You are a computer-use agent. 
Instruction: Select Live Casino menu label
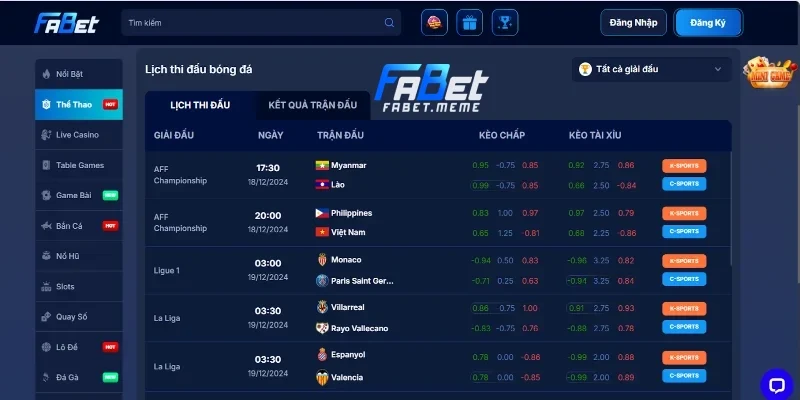pyautogui.click(x=78, y=135)
